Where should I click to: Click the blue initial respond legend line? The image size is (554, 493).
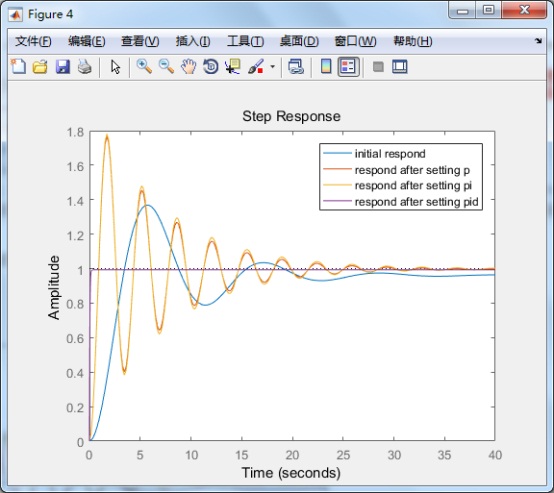(337, 153)
